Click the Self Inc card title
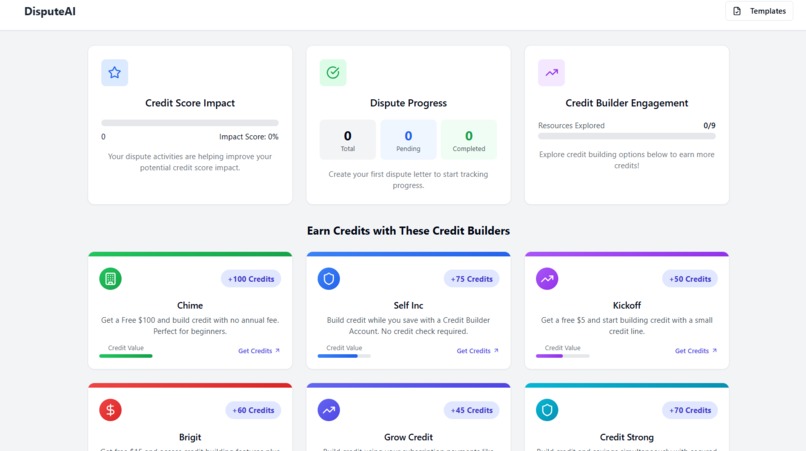This screenshot has height=451, width=806. [x=408, y=305]
